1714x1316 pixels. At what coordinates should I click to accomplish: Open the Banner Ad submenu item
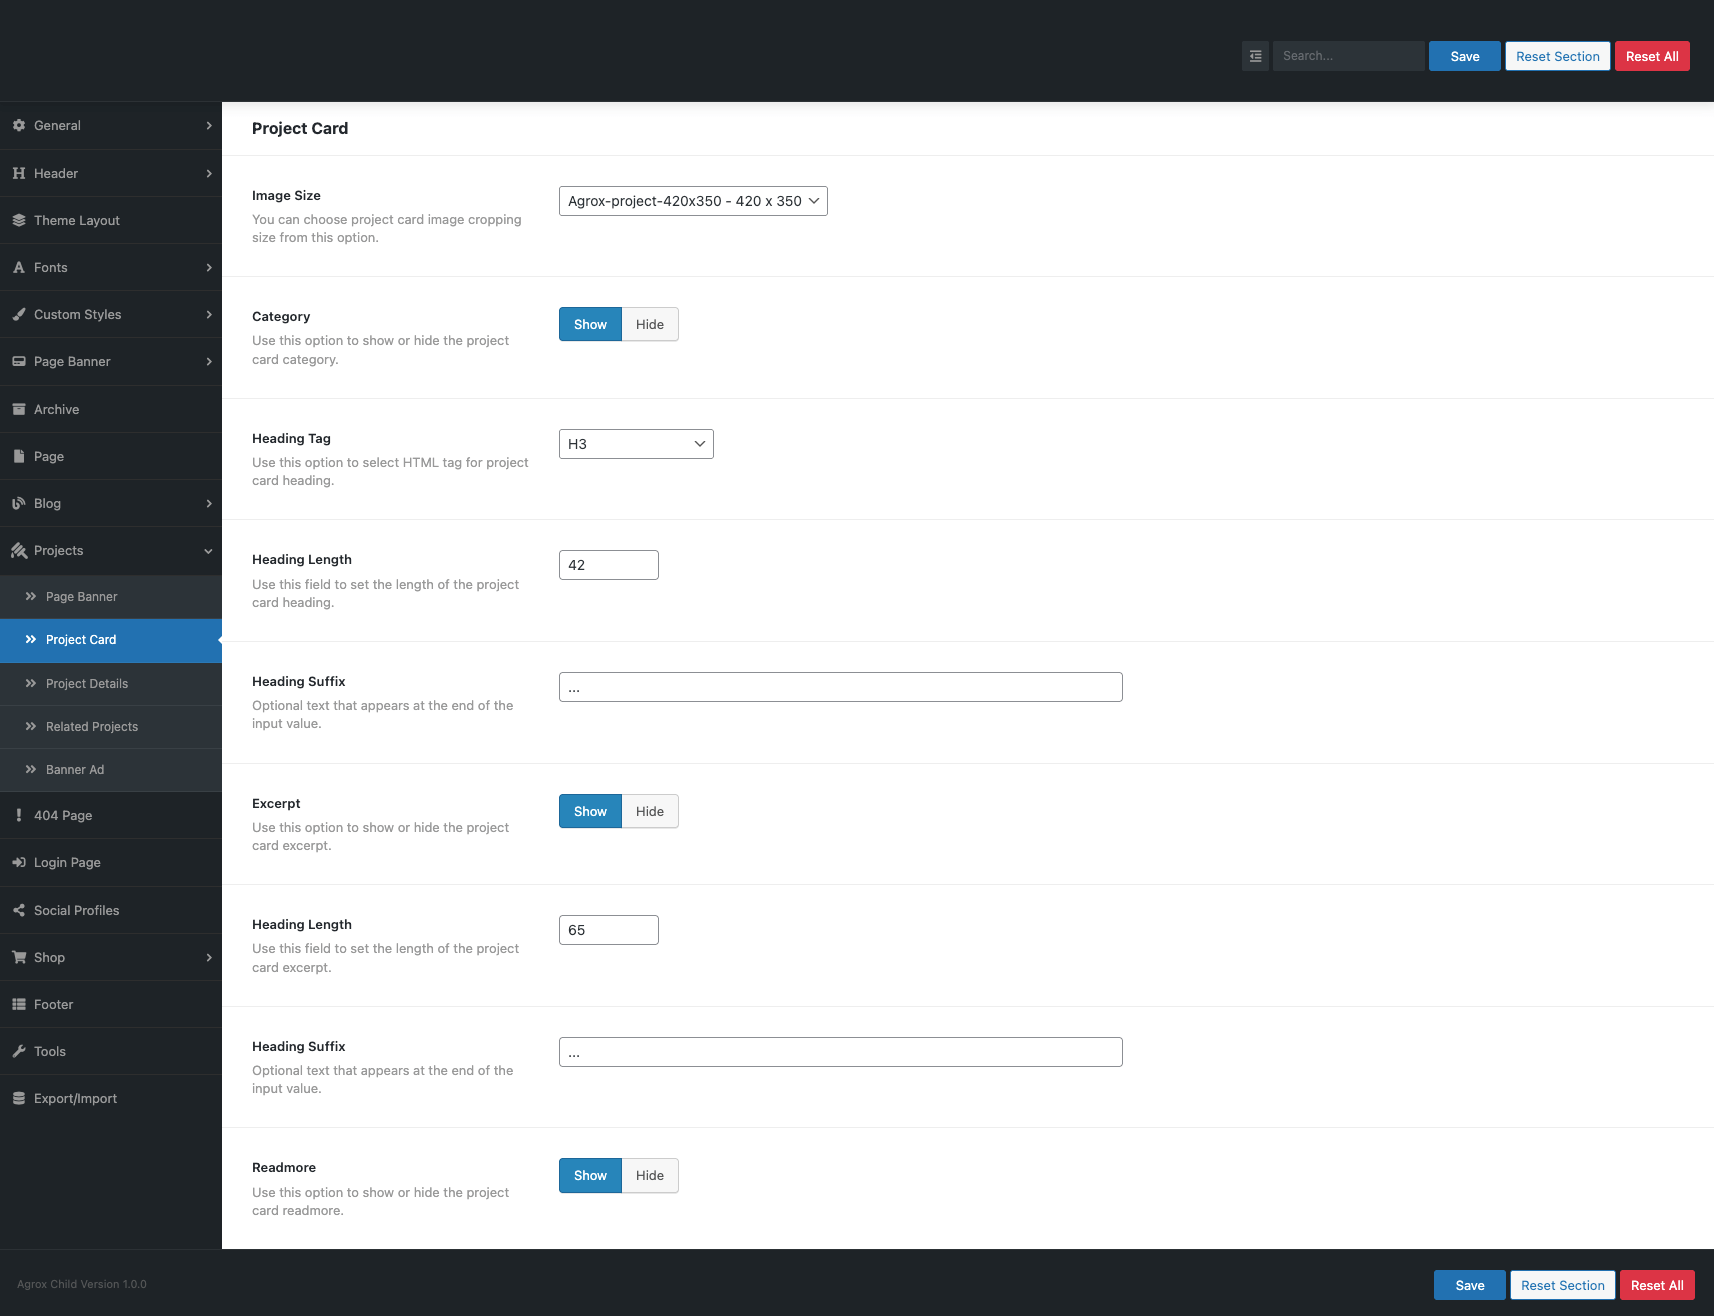pos(111,770)
